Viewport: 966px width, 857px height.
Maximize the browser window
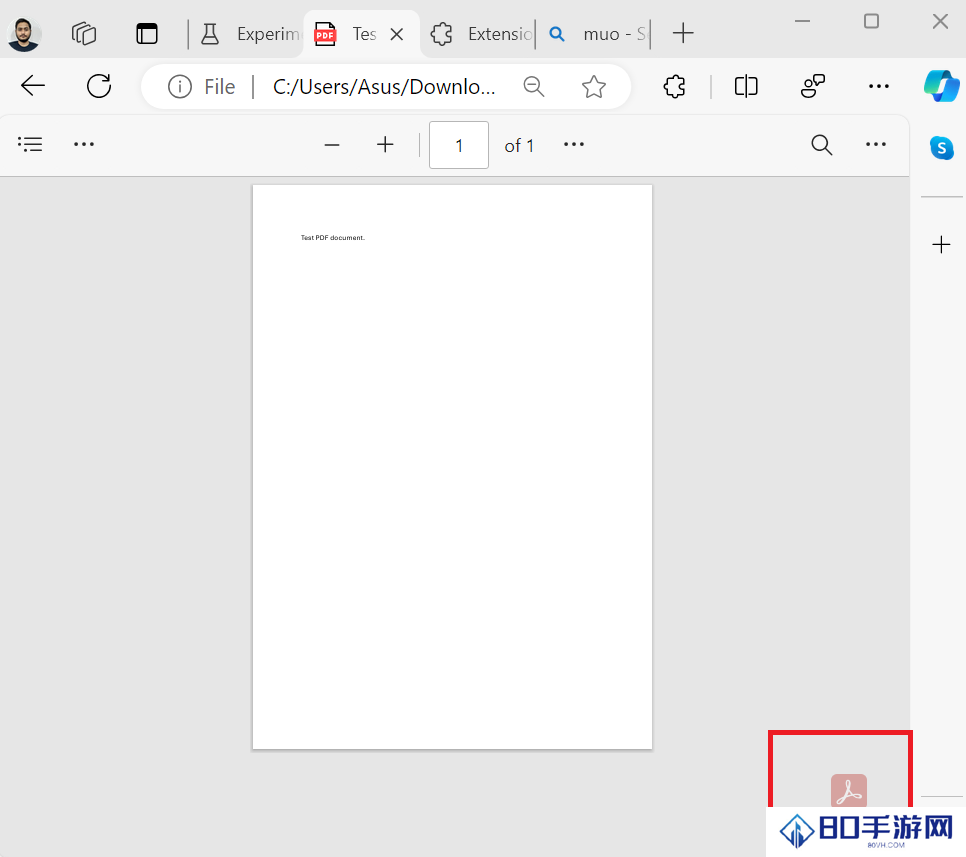871,22
